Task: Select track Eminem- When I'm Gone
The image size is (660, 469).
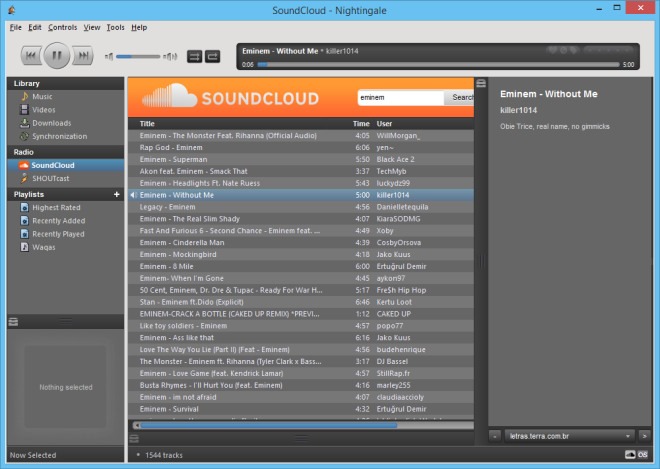Action: [x=301, y=278]
